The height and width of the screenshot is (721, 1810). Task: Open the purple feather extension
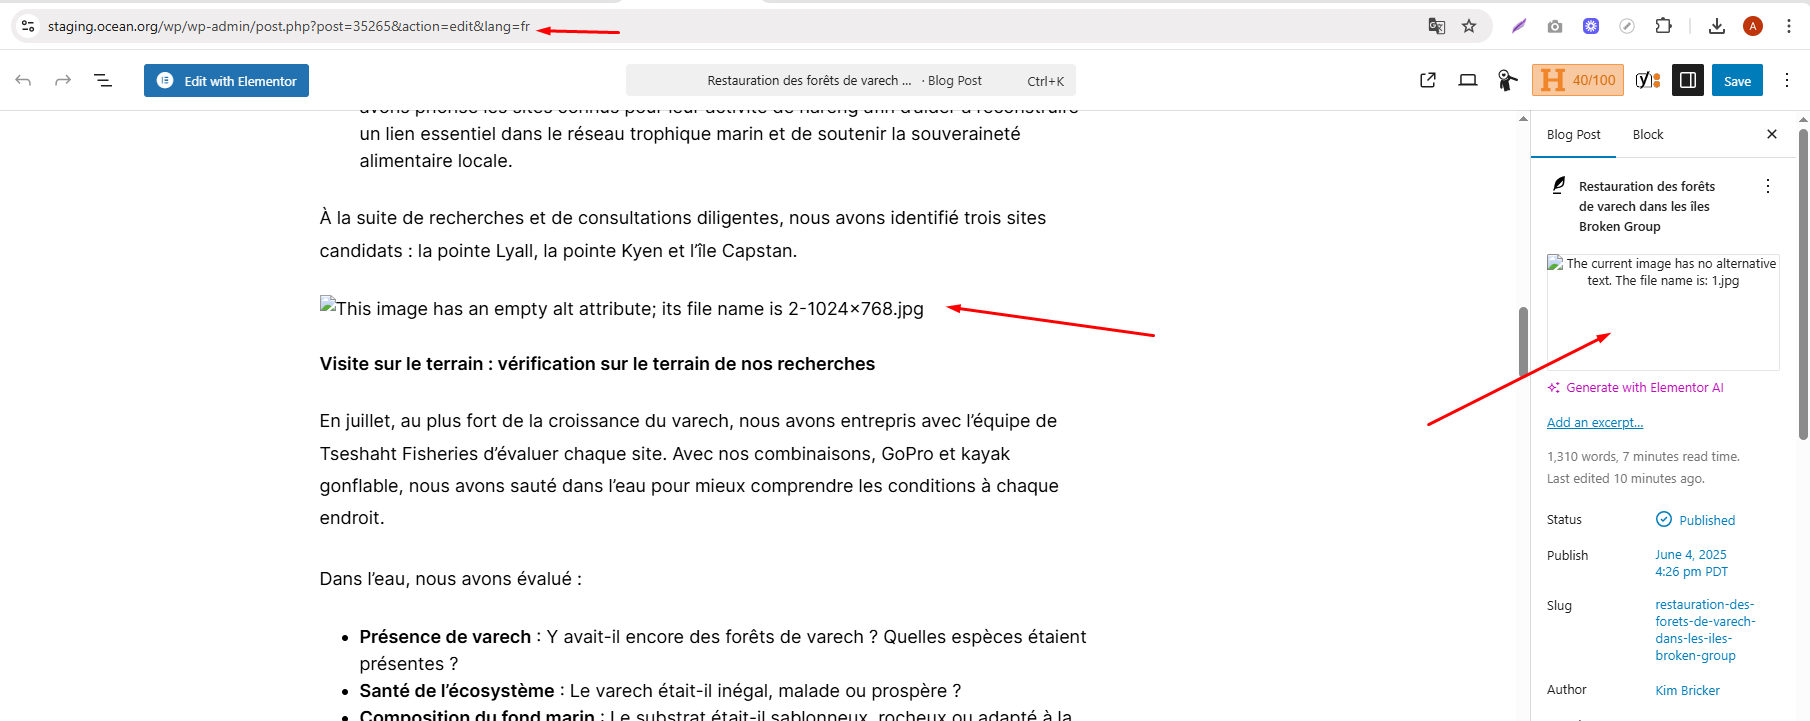(1519, 26)
